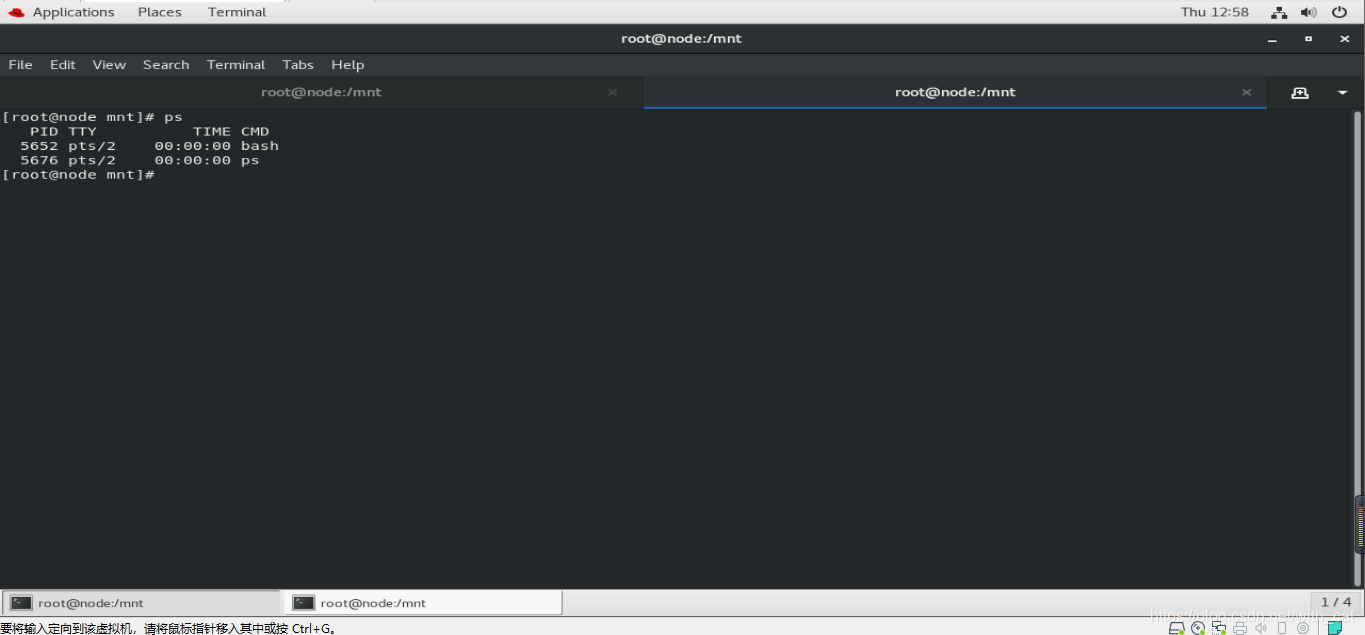Image resolution: width=1365 pixels, height=635 pixels.
Task: Open the View menu
Action: [x=109, y=64]
